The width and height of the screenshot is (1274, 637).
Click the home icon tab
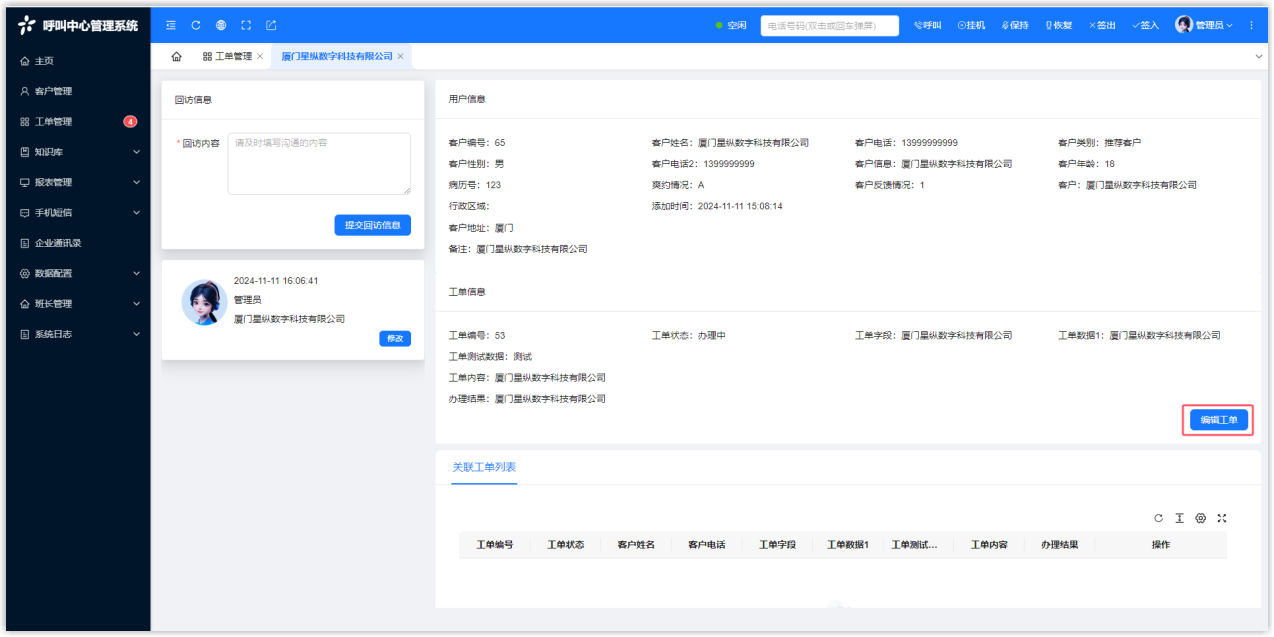[177, 57]
